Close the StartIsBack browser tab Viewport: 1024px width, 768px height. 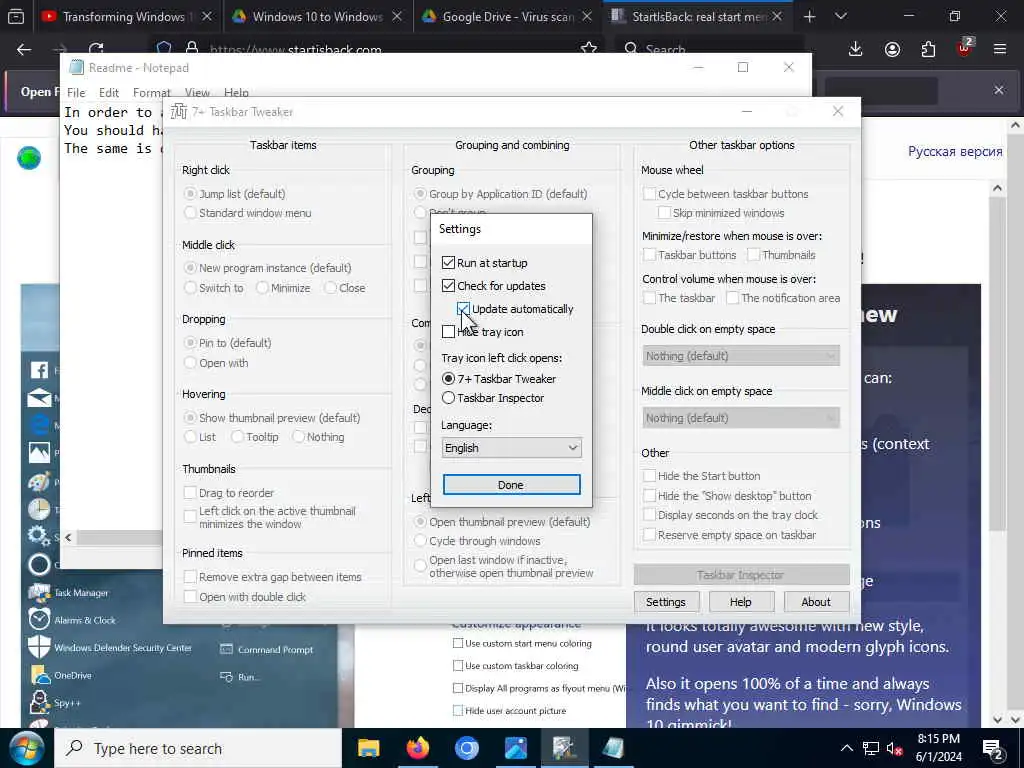coord(776,17)
